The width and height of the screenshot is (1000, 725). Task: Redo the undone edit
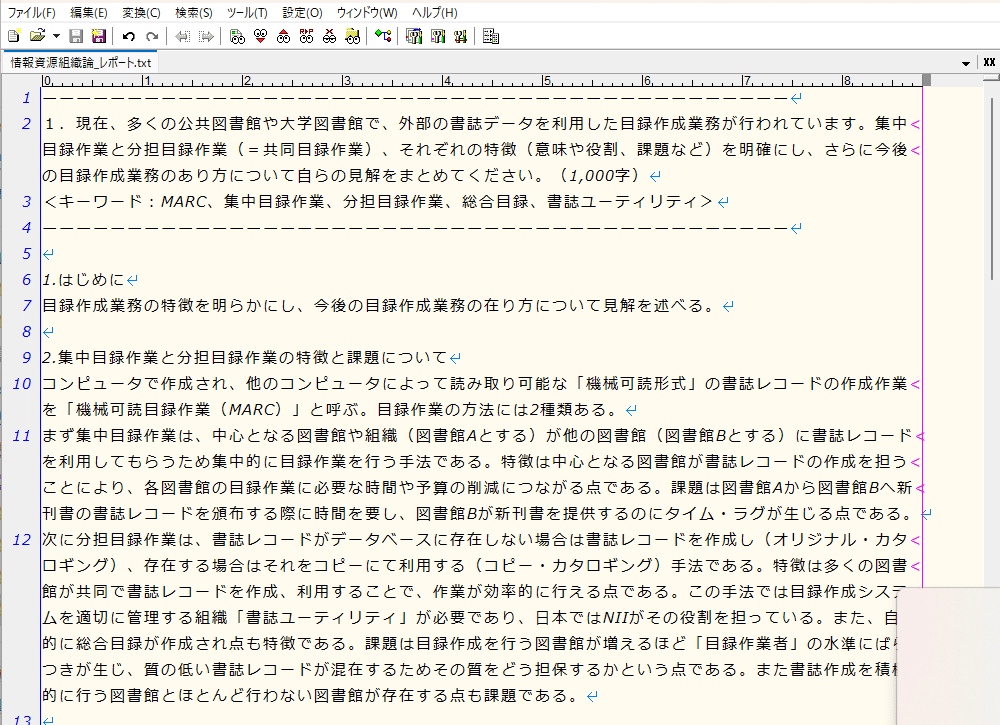tap(152, 35)
